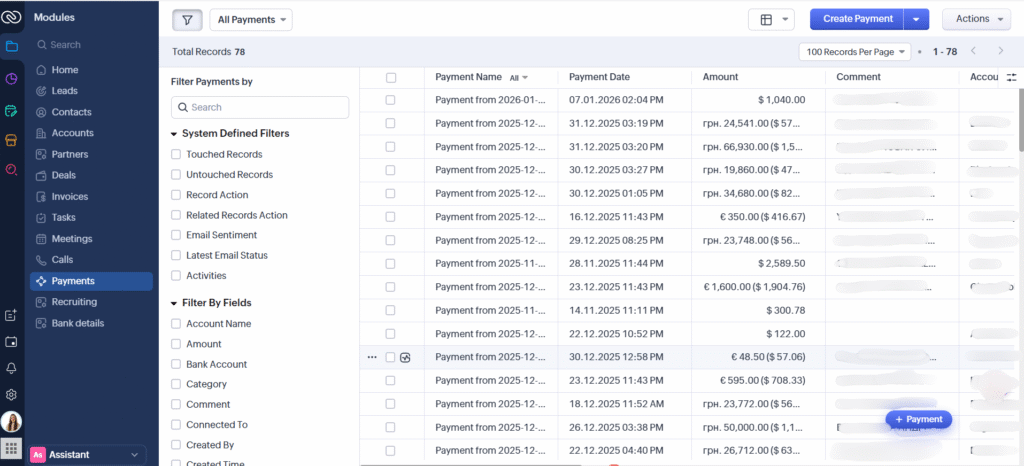Click the column settings icon in table header
1024x466 pixels.
(1012, 77)
